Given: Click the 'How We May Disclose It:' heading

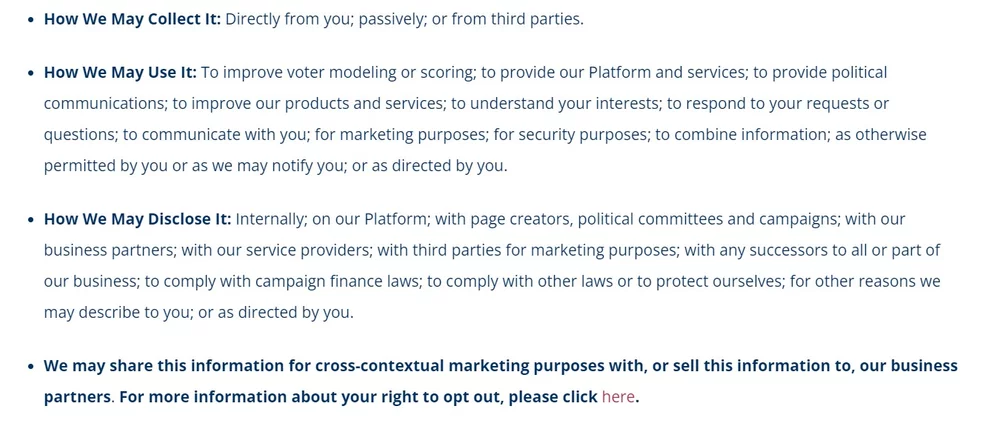Looking at the screenshot, I should click(137, 219).
